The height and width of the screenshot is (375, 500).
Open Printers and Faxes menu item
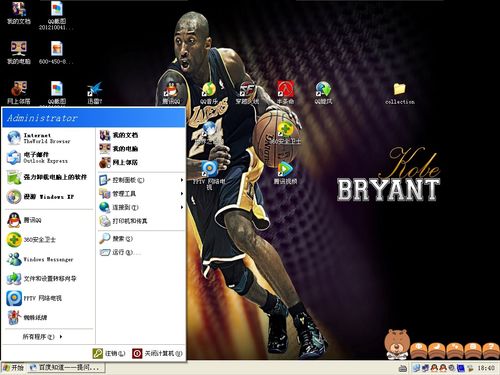click(141, 221)
